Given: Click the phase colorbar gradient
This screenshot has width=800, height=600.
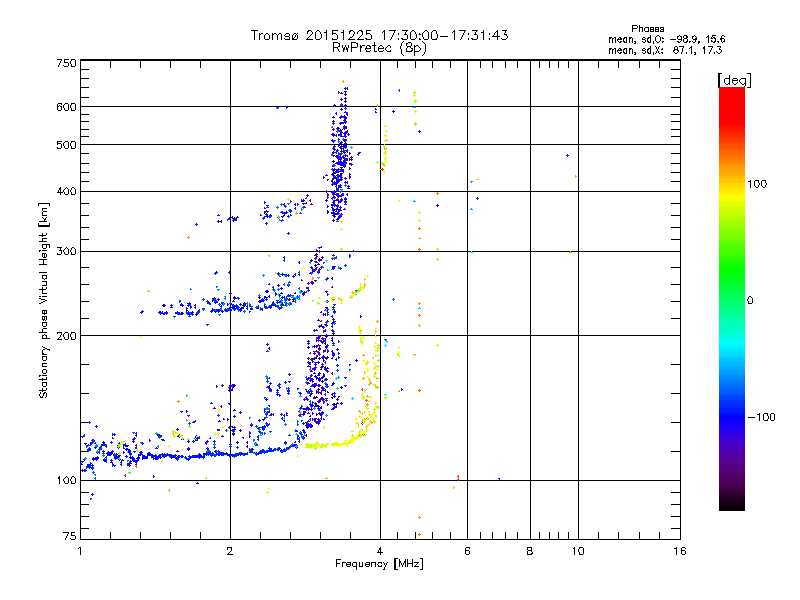Looking at the screenshot, I should [732, 298].
